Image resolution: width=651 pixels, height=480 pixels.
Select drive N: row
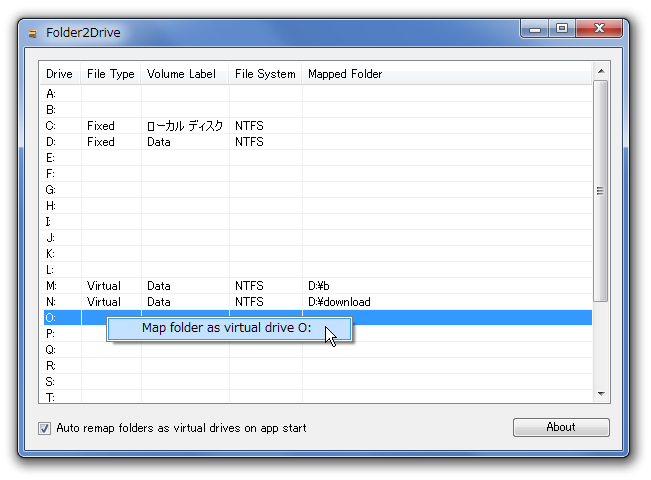pos(316,302)
